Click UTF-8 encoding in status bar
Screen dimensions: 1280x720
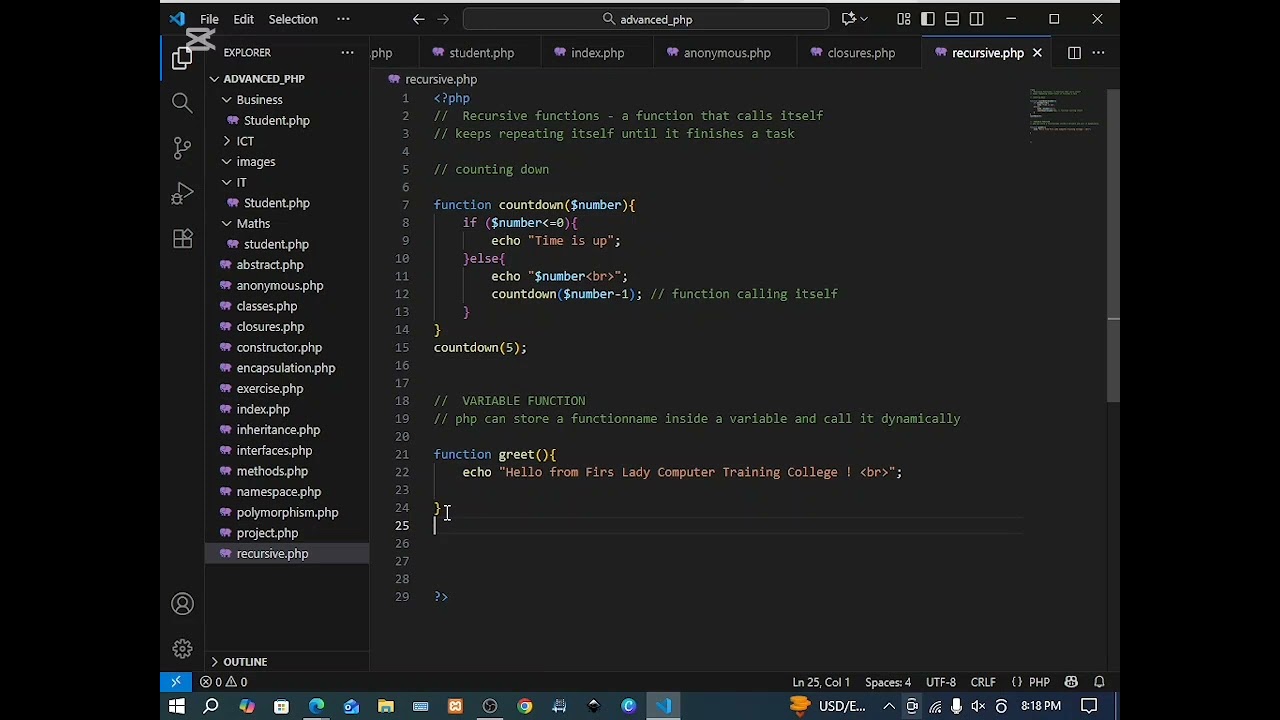(x=940, y=682)
